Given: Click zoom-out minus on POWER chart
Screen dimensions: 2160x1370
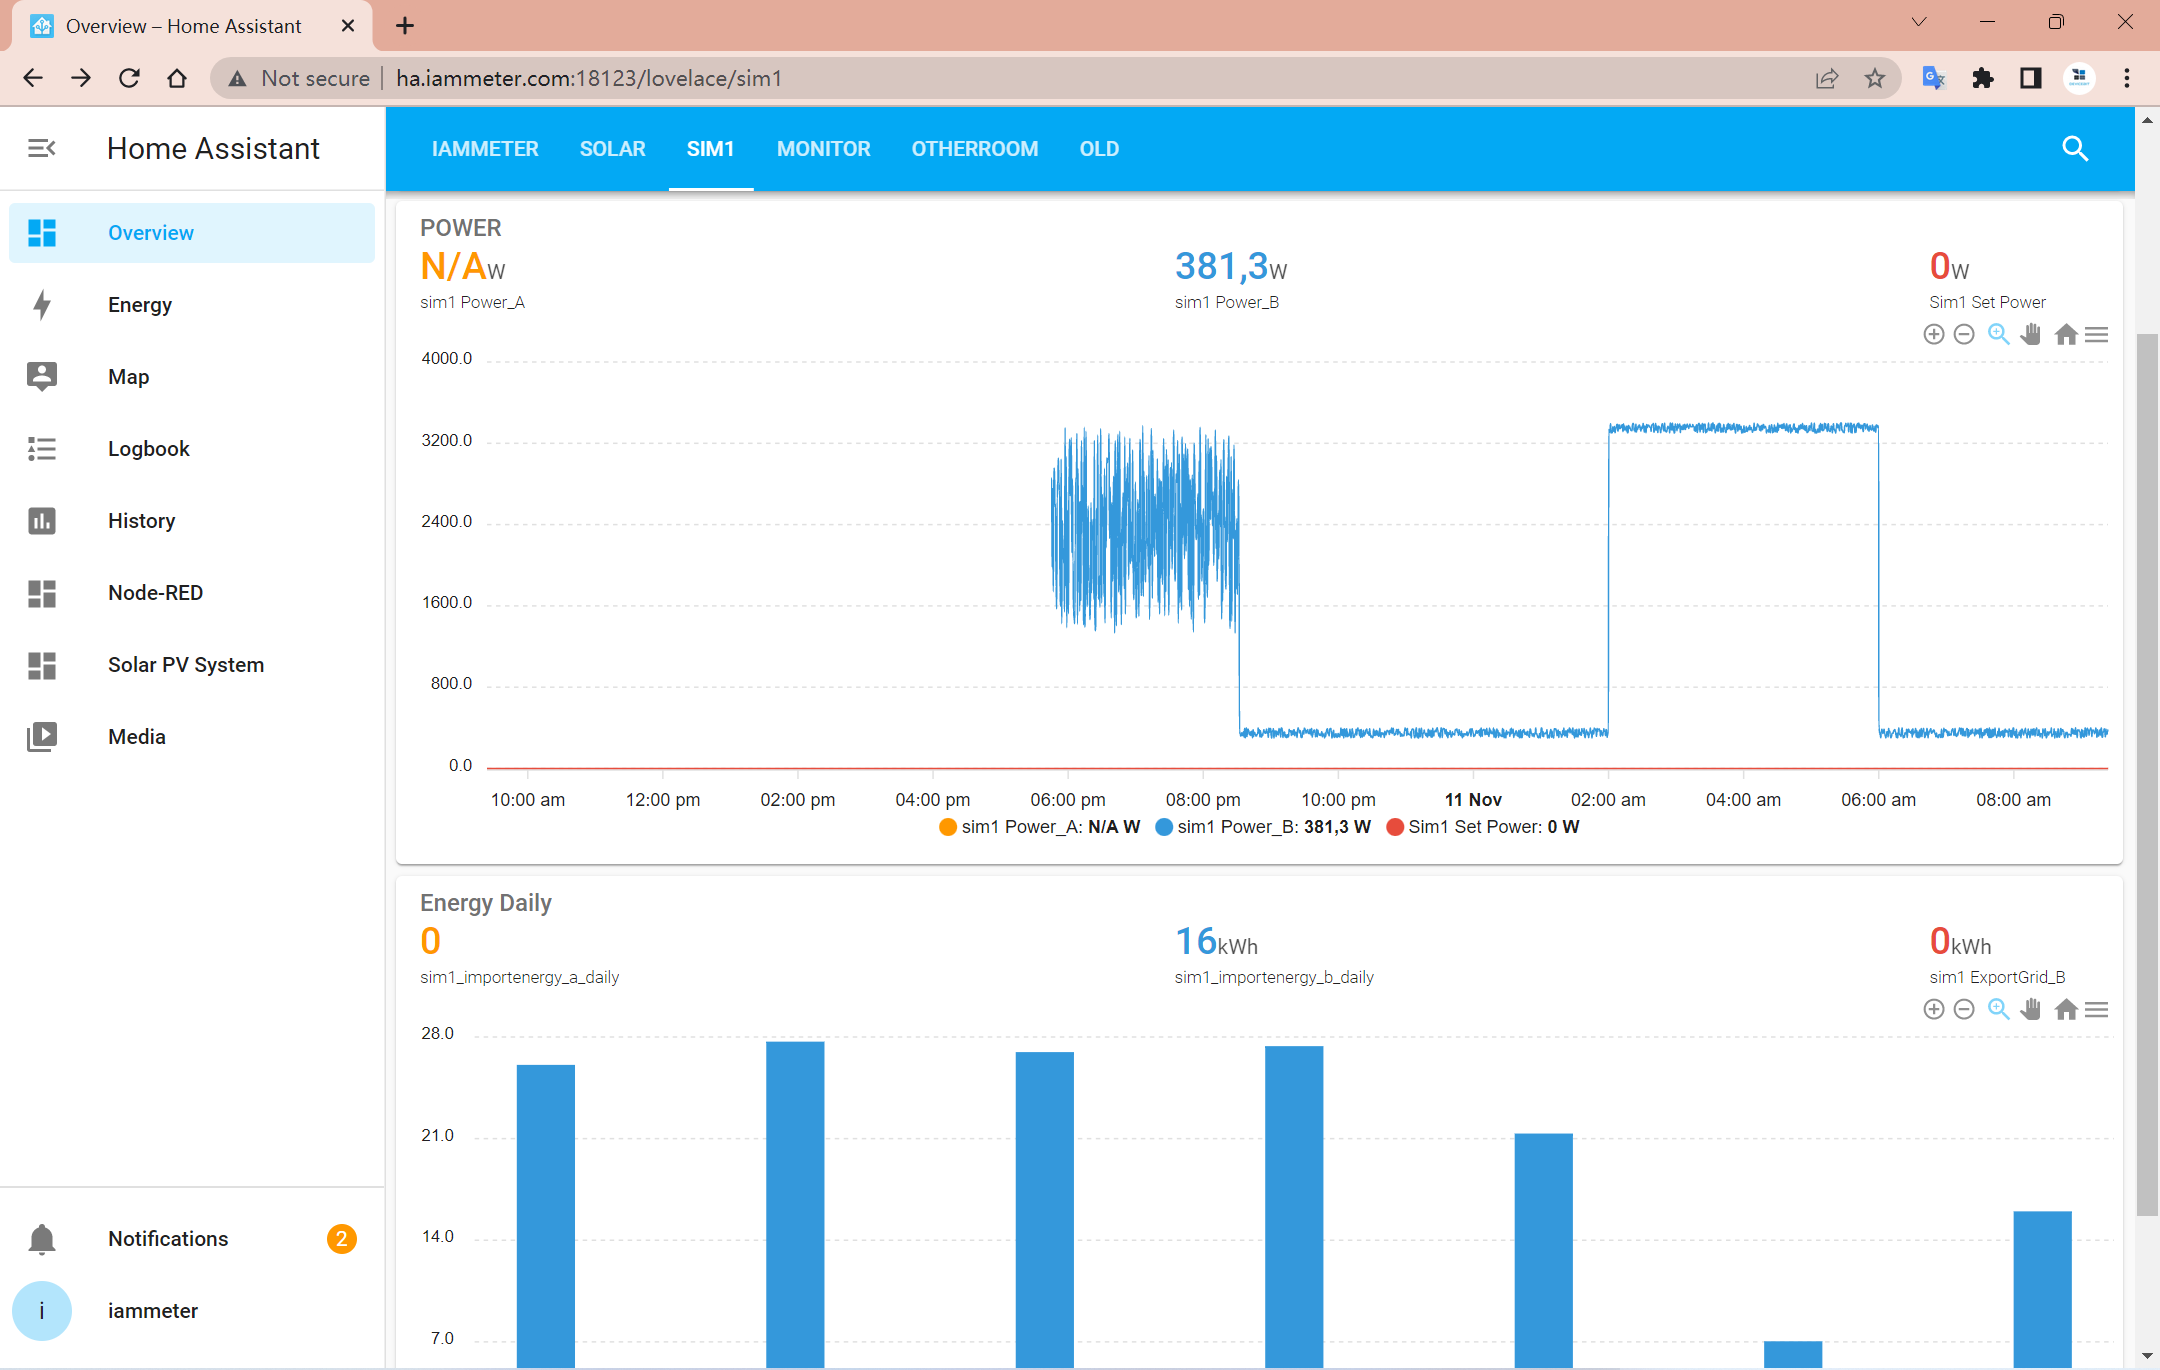Looking at the screenshot, I should [1964, 335].
